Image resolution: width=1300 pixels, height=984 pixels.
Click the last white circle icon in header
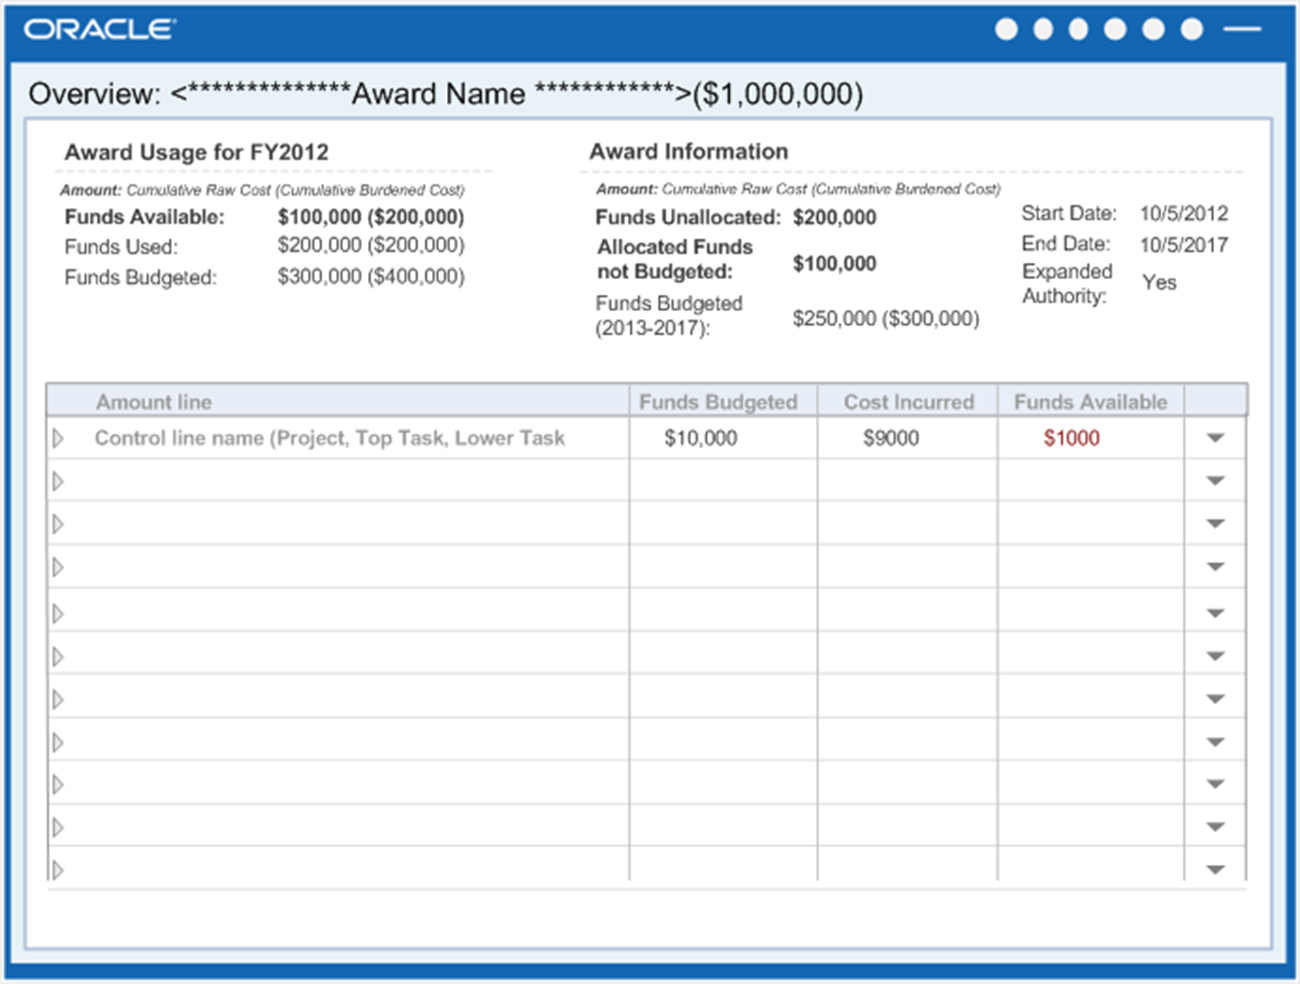(1191, 29)
